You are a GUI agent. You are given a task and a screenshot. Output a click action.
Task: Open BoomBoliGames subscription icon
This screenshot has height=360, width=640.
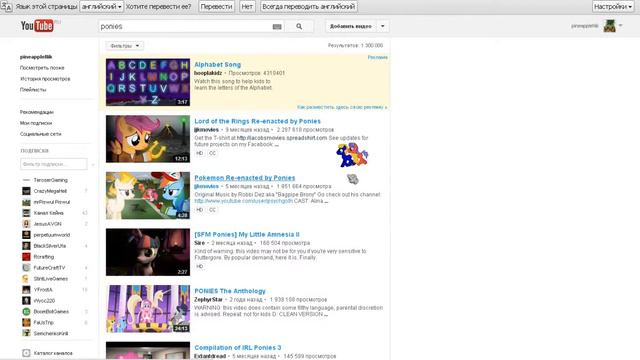tap(26, 312)
